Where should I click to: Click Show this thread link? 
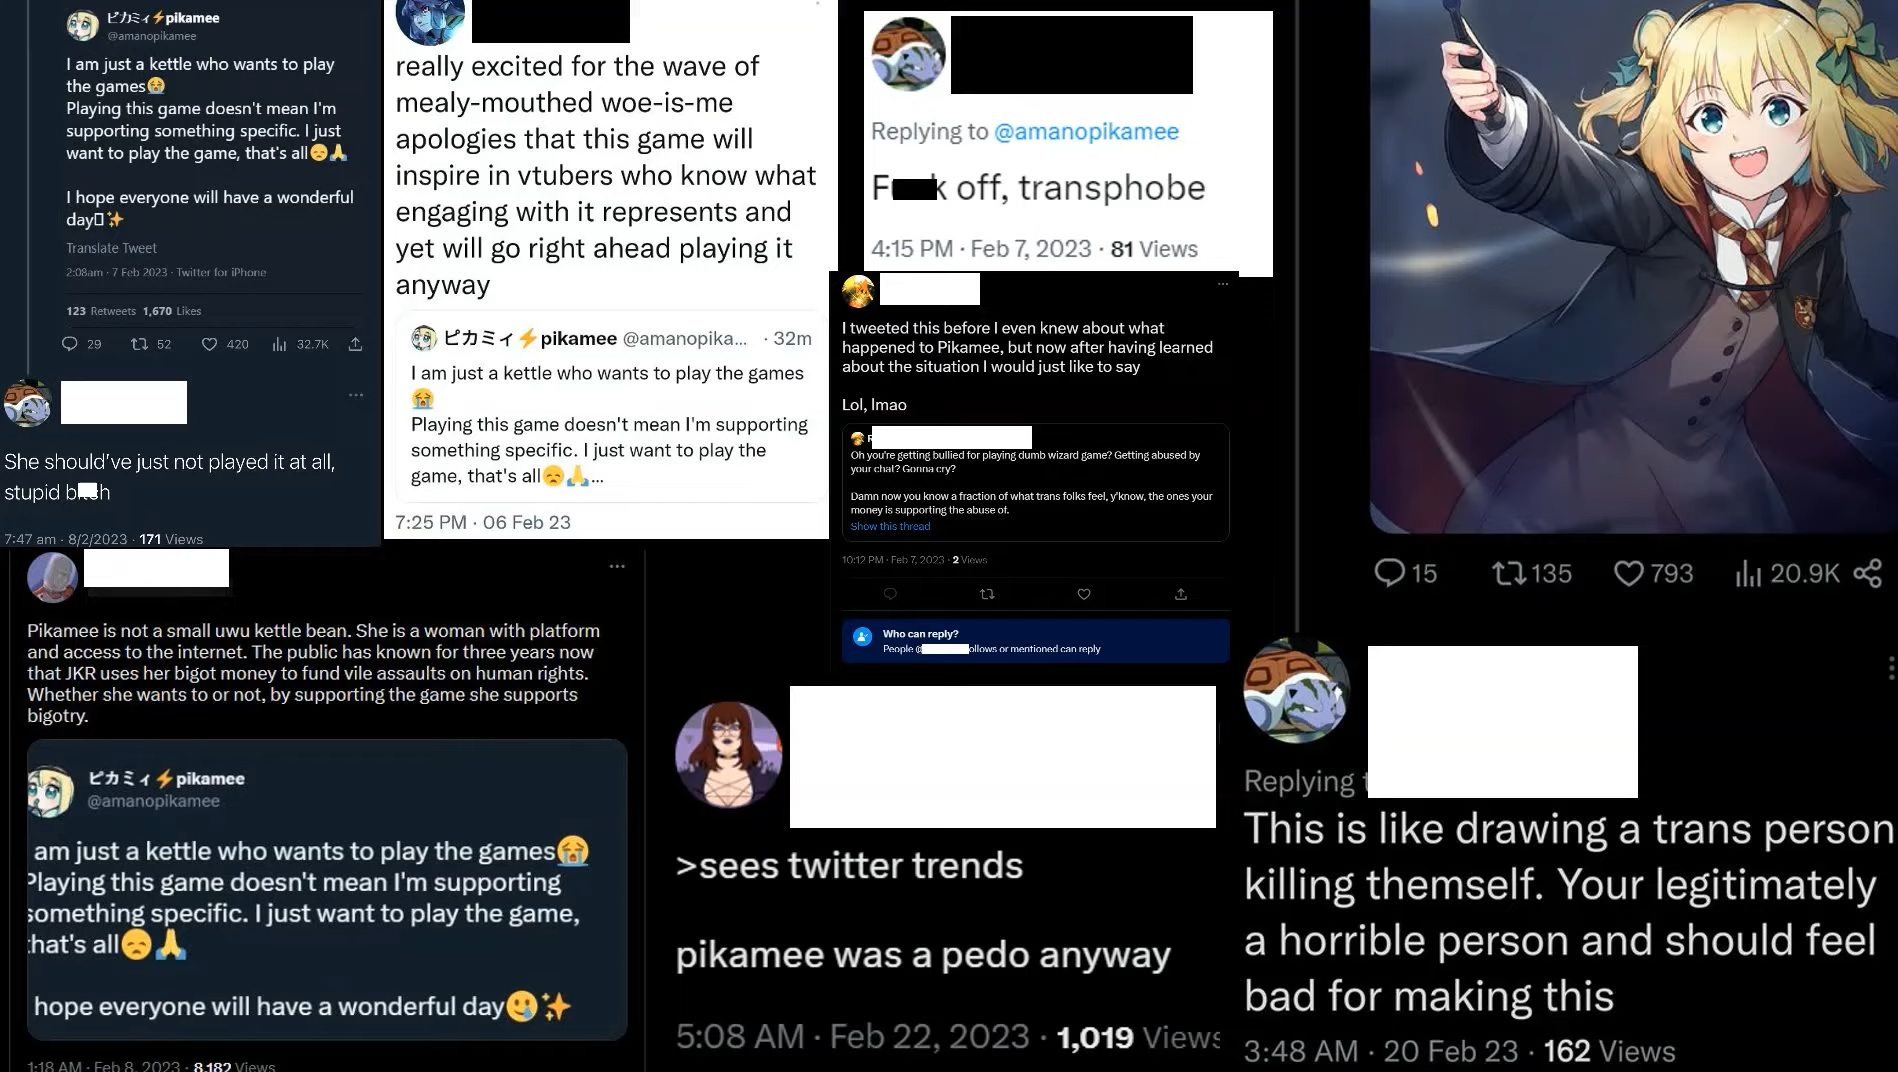coord(890,526)
